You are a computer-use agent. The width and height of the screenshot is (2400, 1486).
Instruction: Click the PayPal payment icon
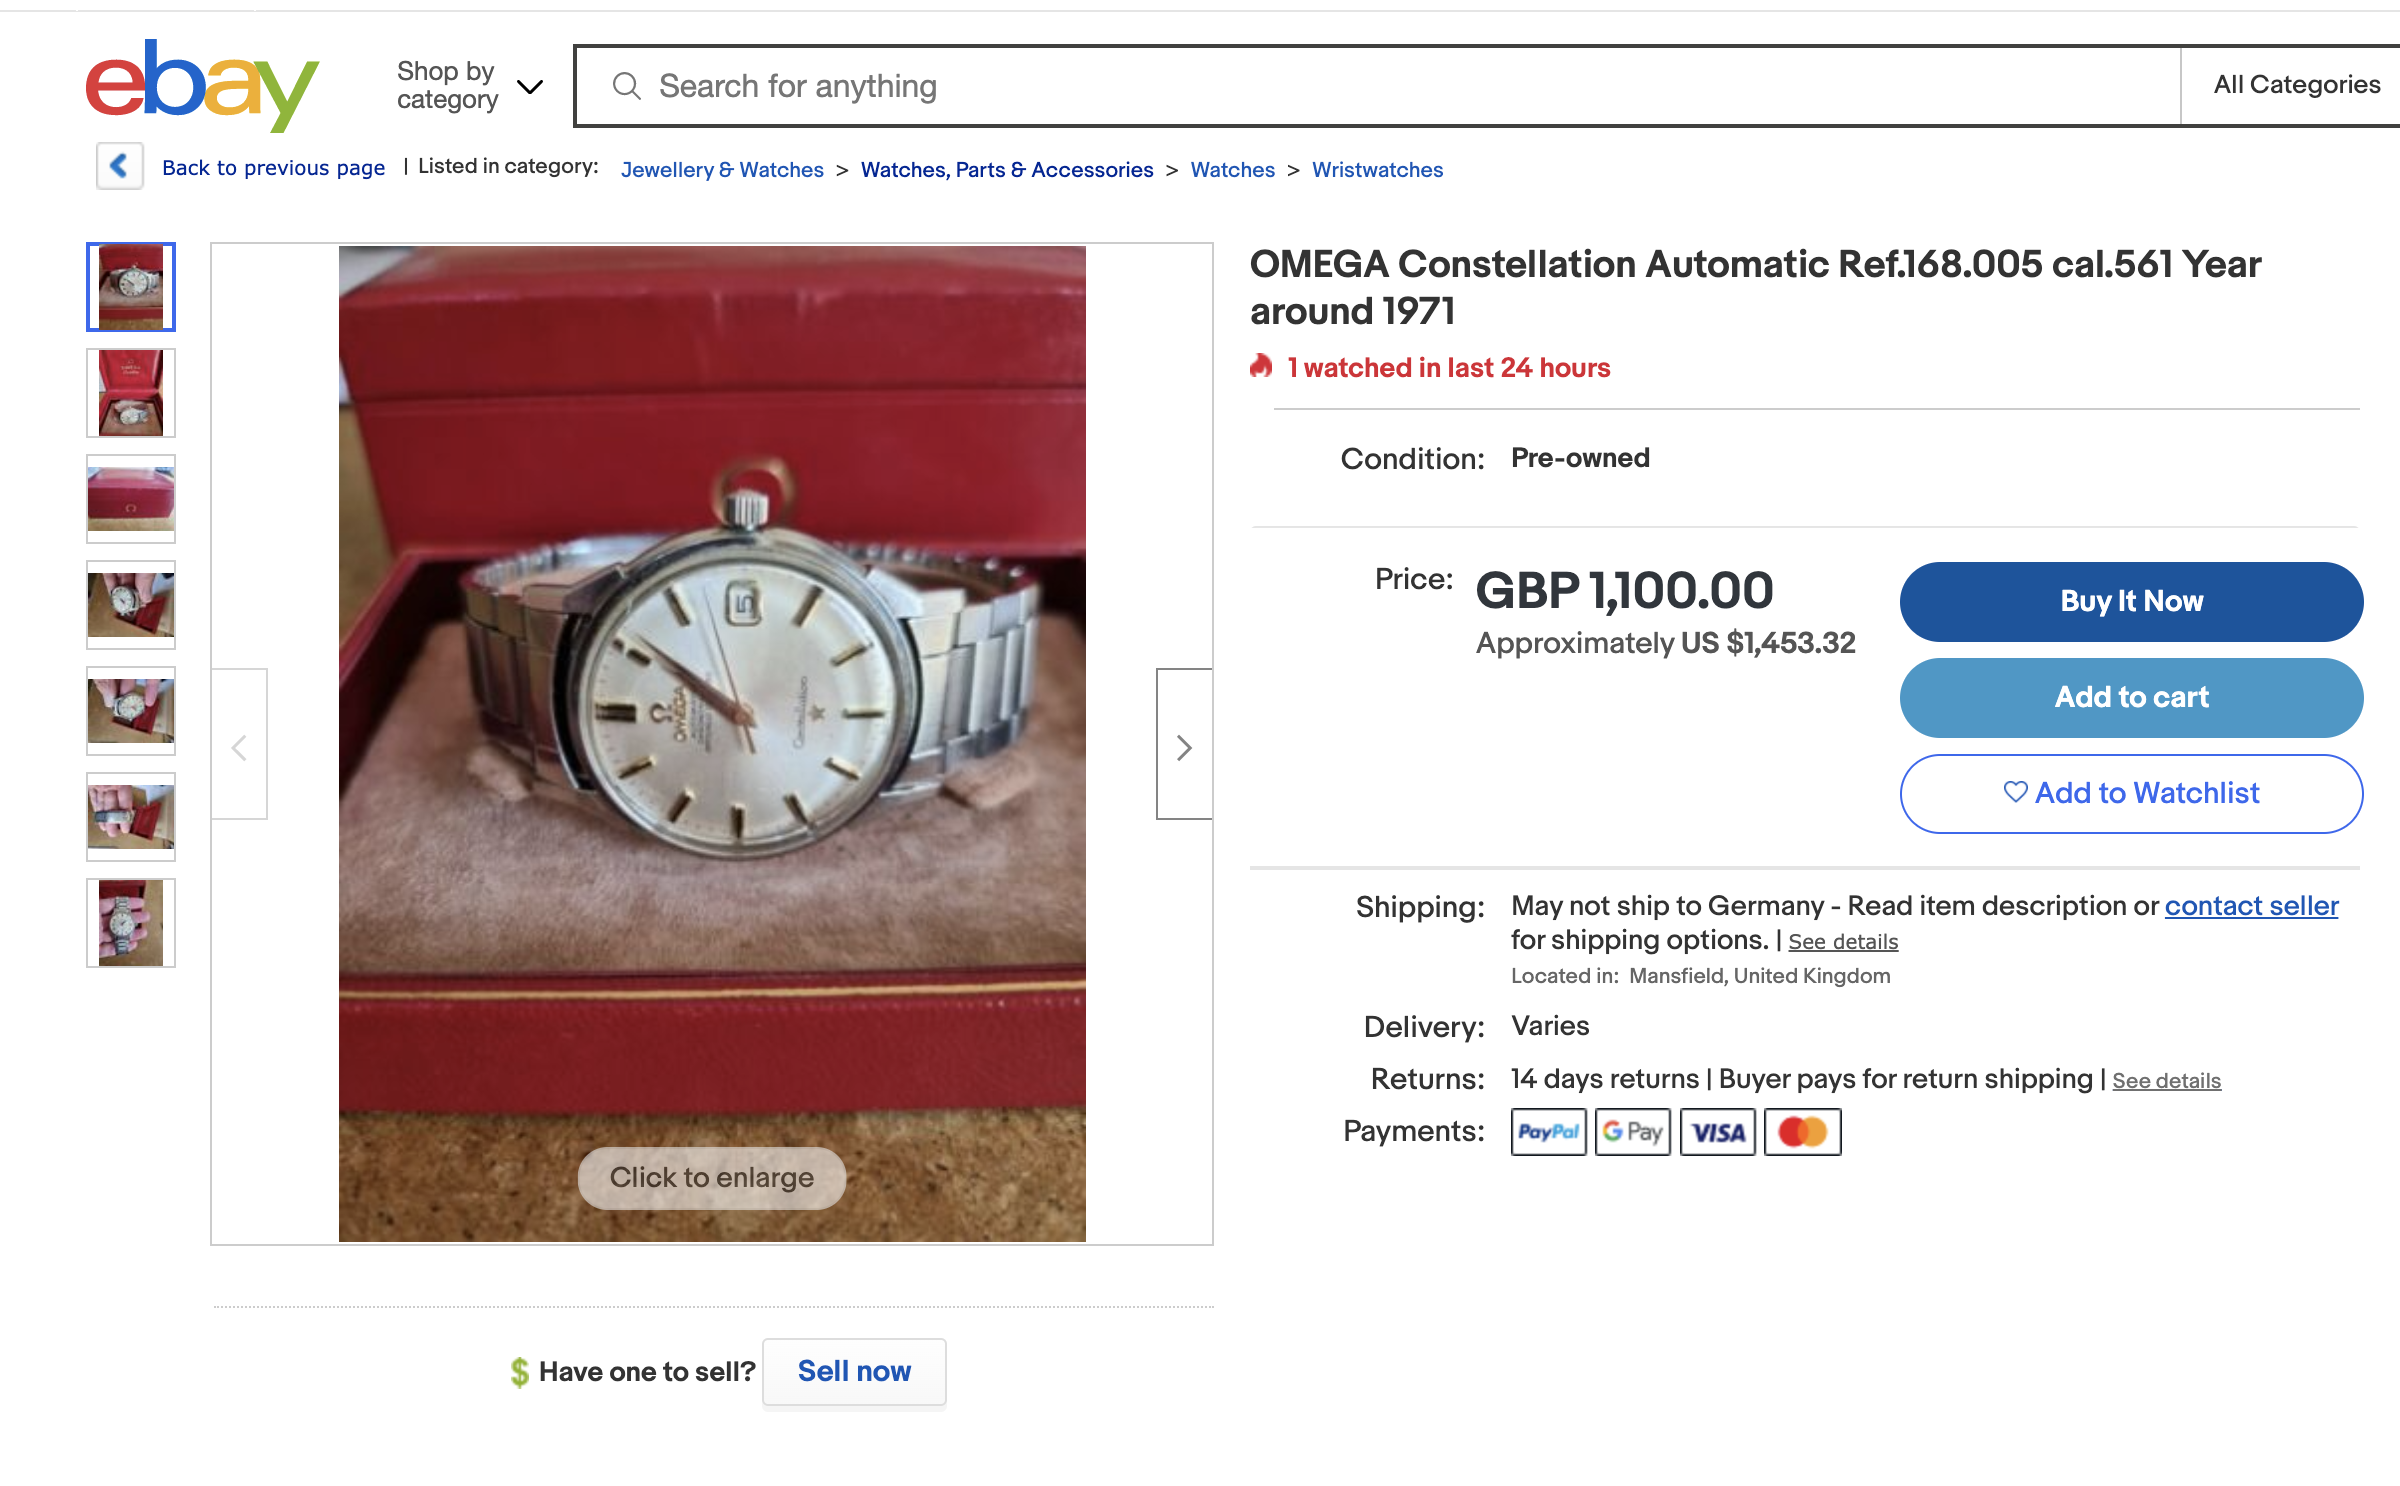tap(1548, 1132)
